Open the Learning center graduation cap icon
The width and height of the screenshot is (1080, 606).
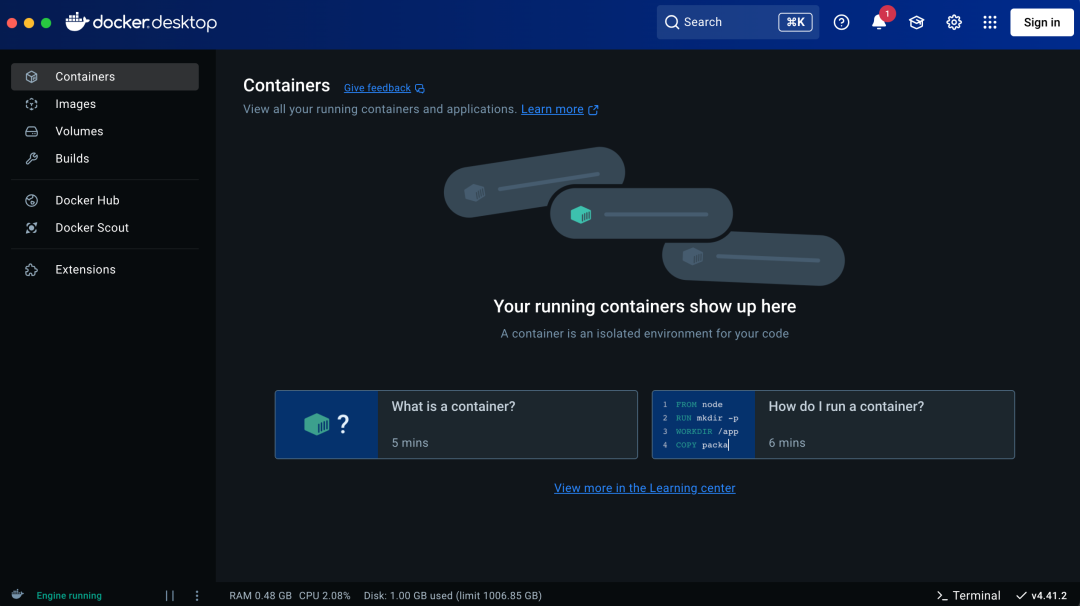click(916, 22)
